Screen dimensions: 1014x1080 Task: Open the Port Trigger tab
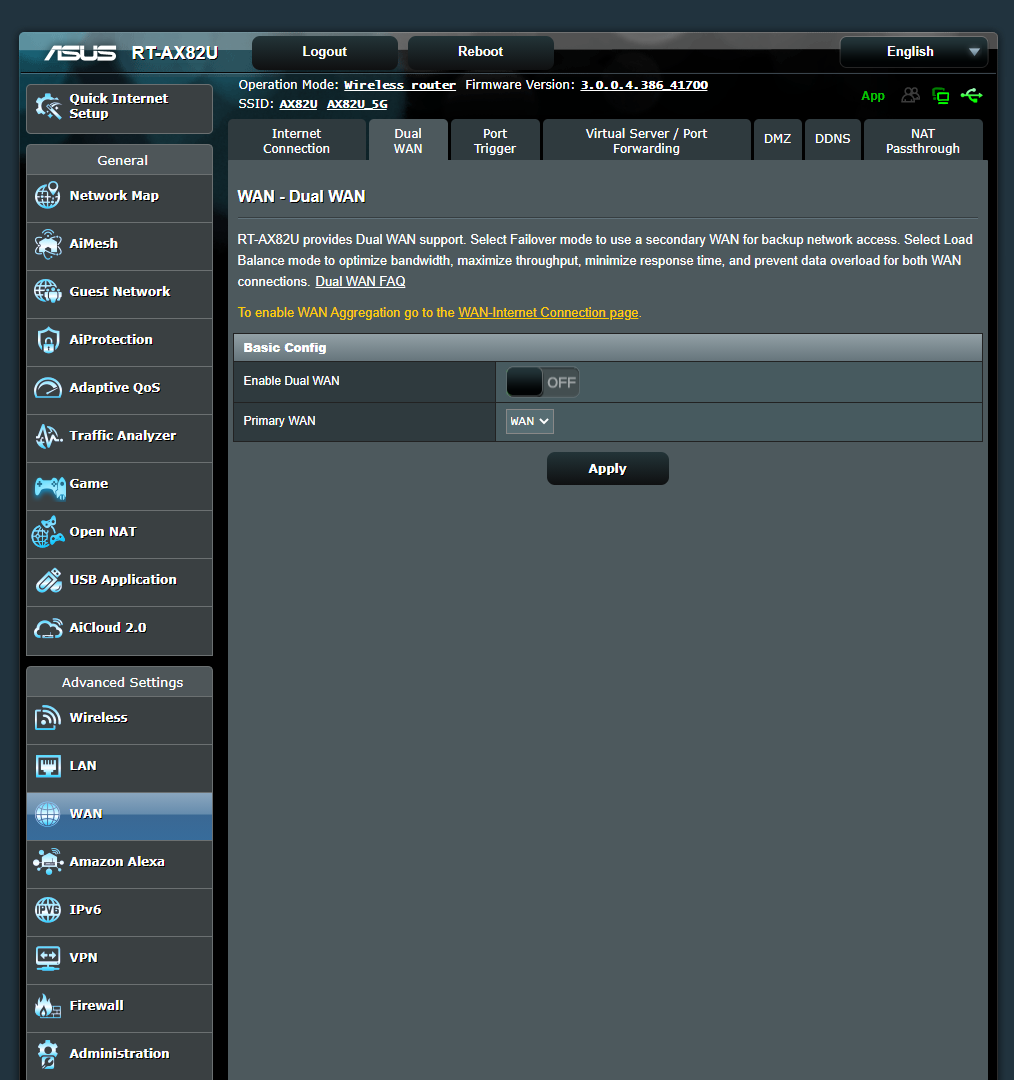click(x=495, y=141)
